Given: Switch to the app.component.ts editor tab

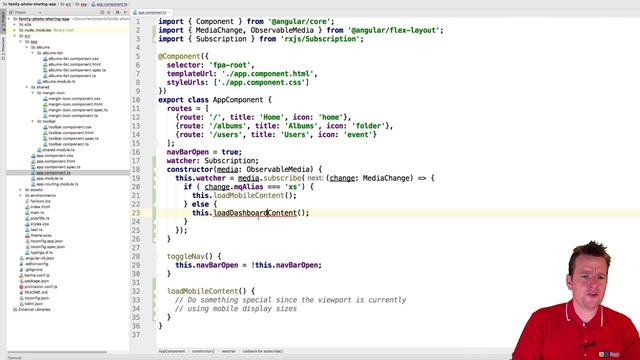Looking at the screenshot, I should pos(152,13).
